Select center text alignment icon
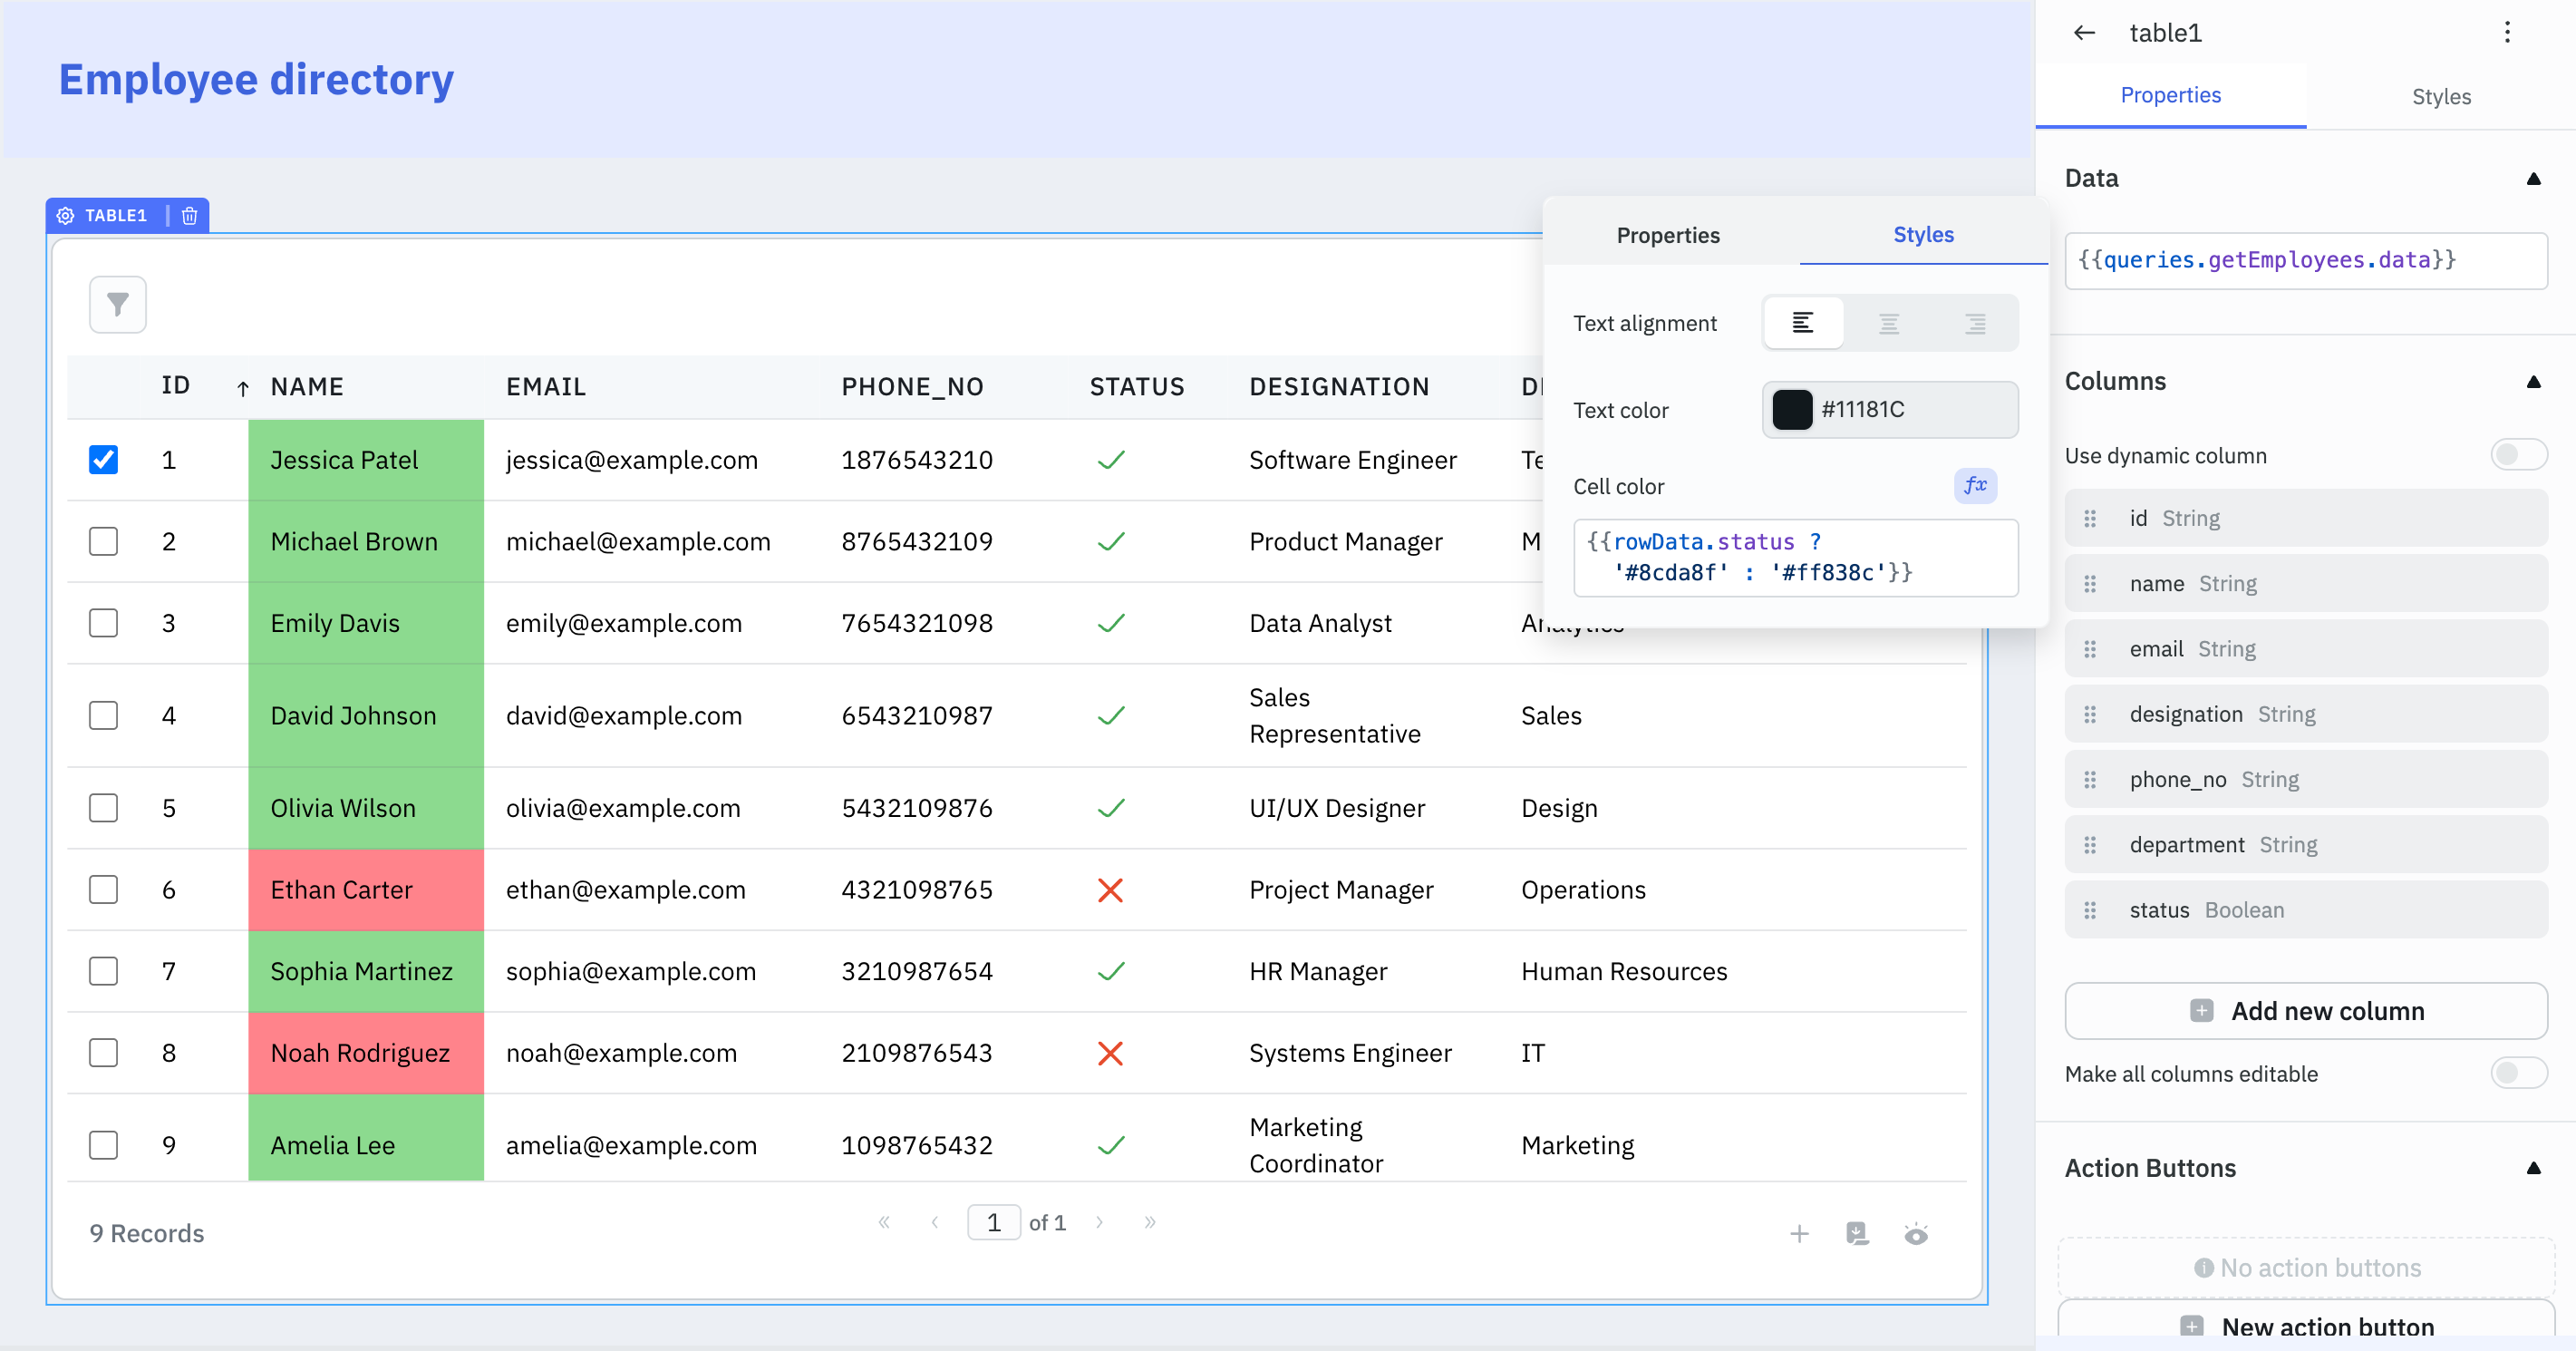The width and height of the screenshot is (2576, 1351). click(1888, 323)
